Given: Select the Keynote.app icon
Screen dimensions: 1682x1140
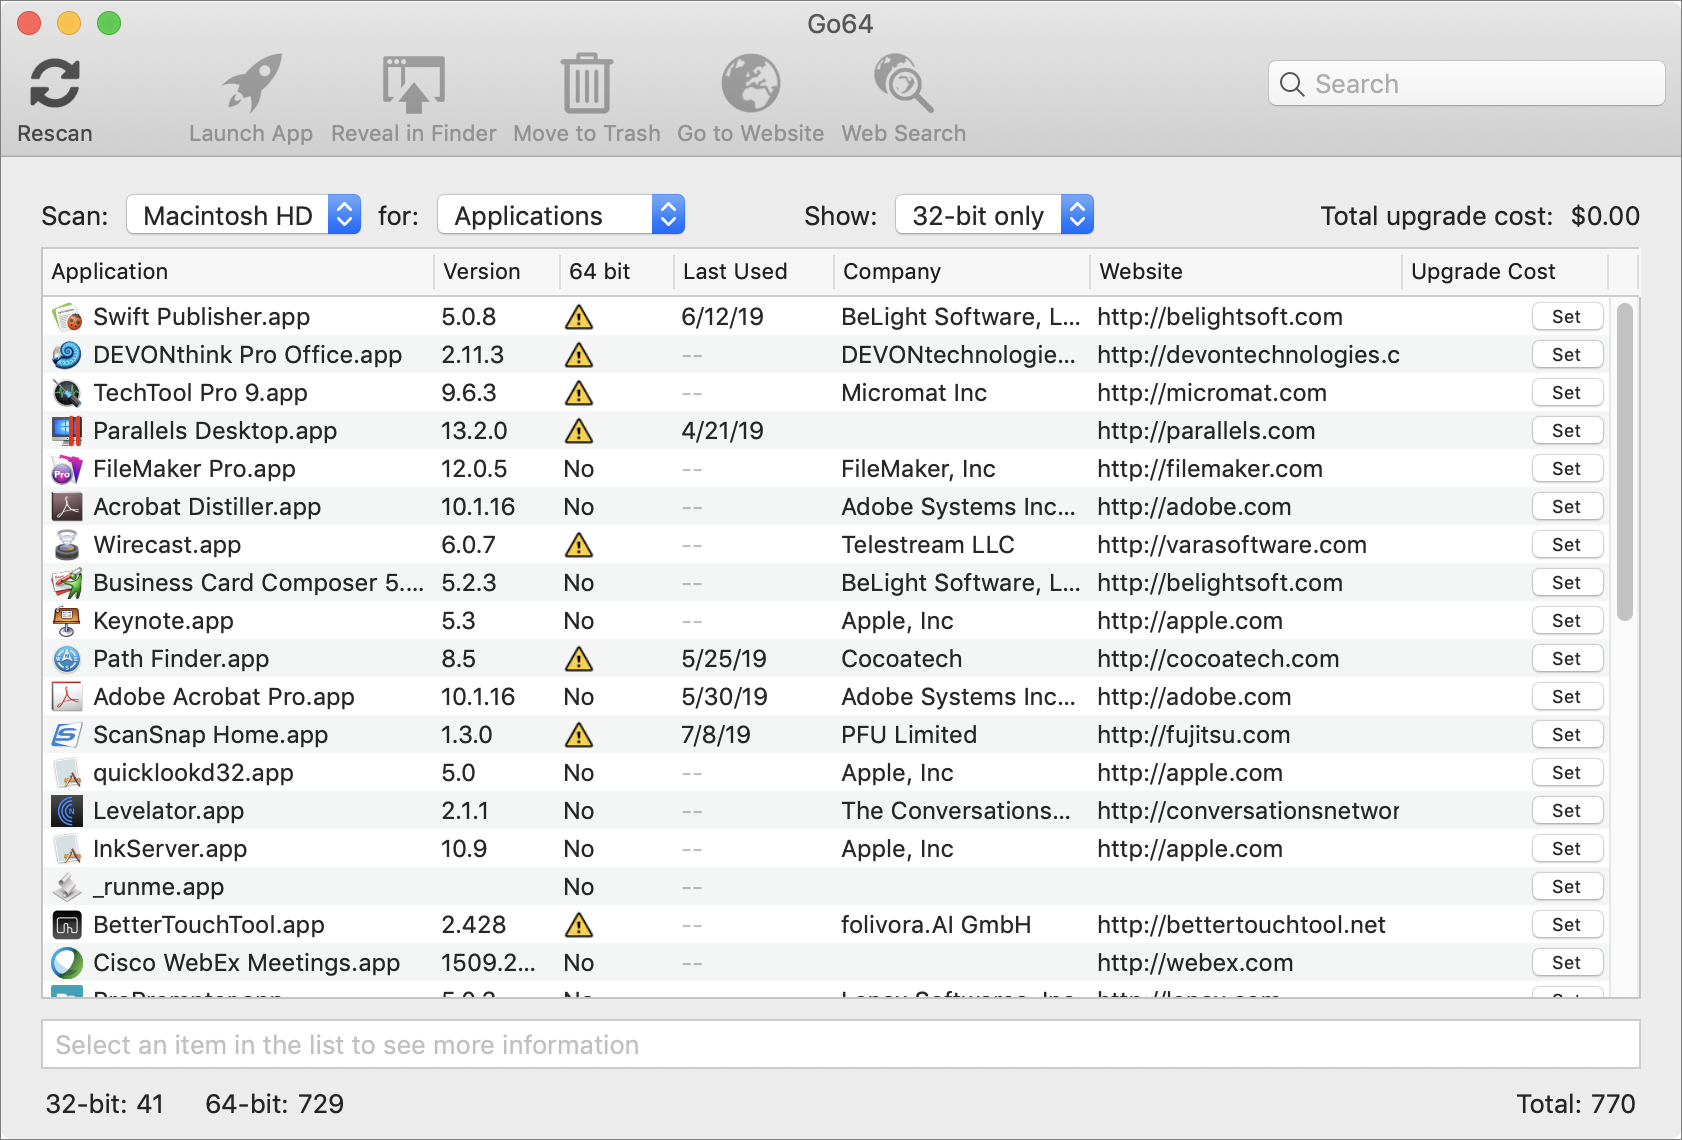Looking at the screenshot, I should pos(67,621).
